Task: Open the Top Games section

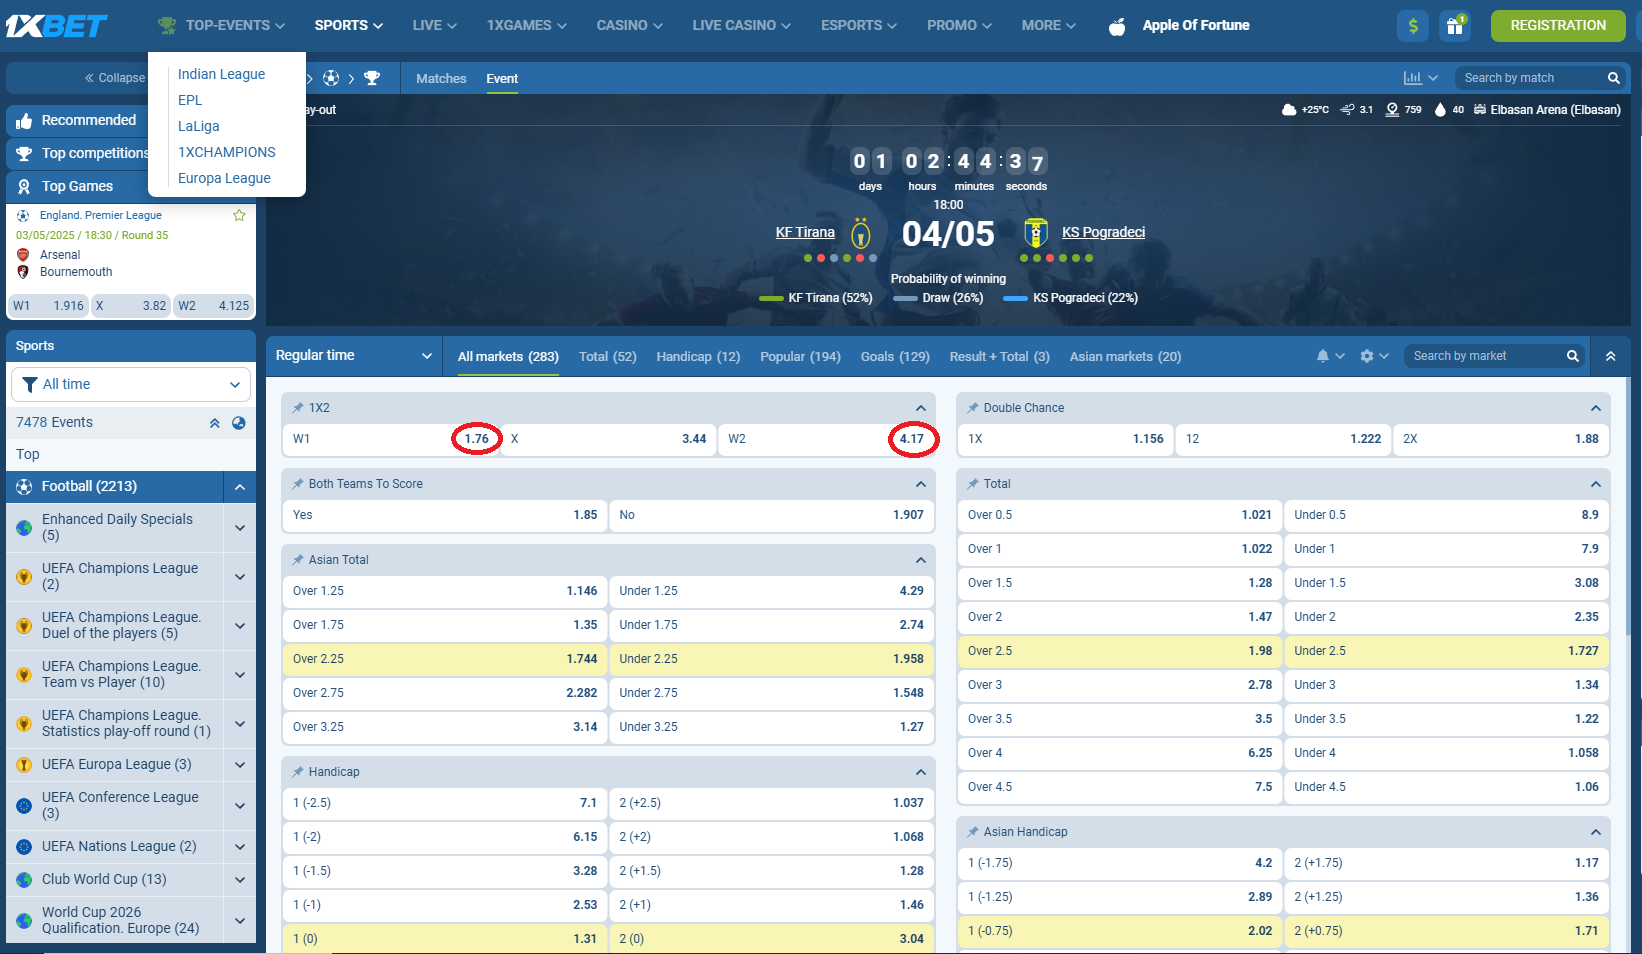Action: click(77, 186)
